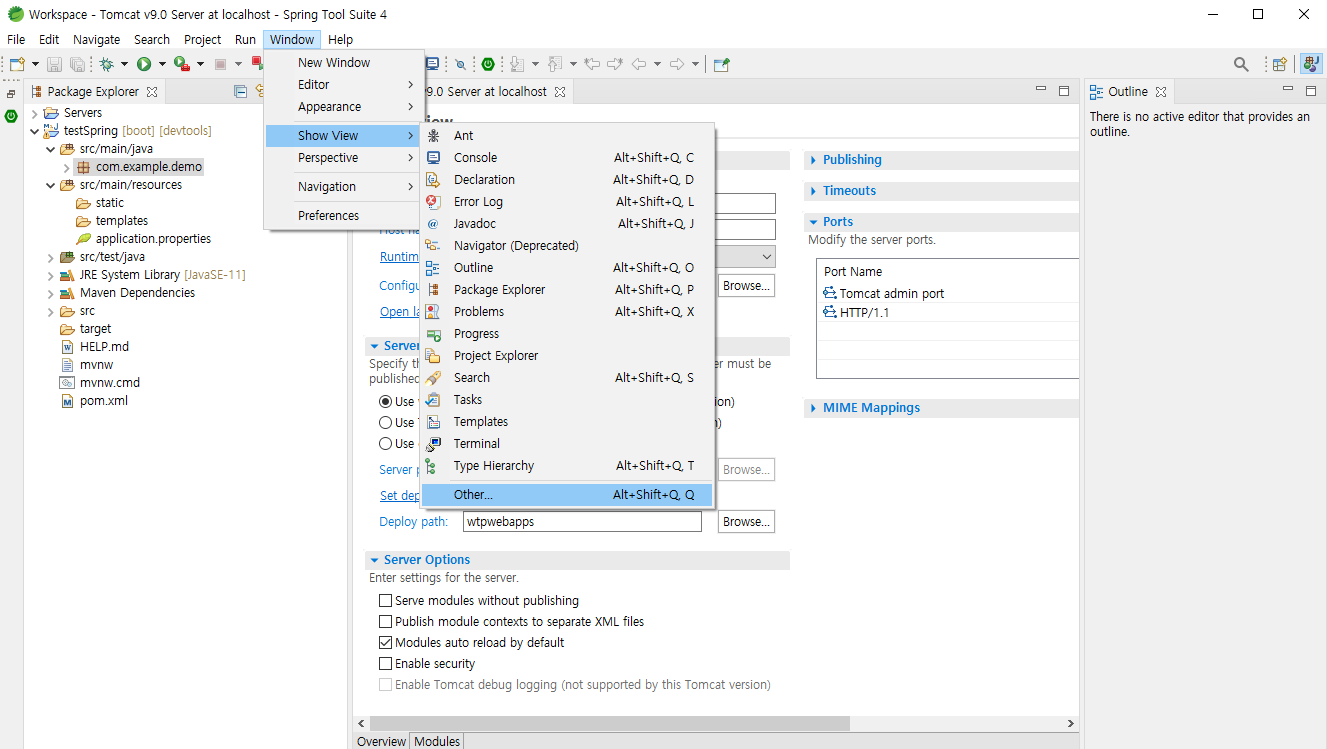Open the Run button dropdown arrow
This screenshot has width=1327, height=749.
tap(162, 64)
